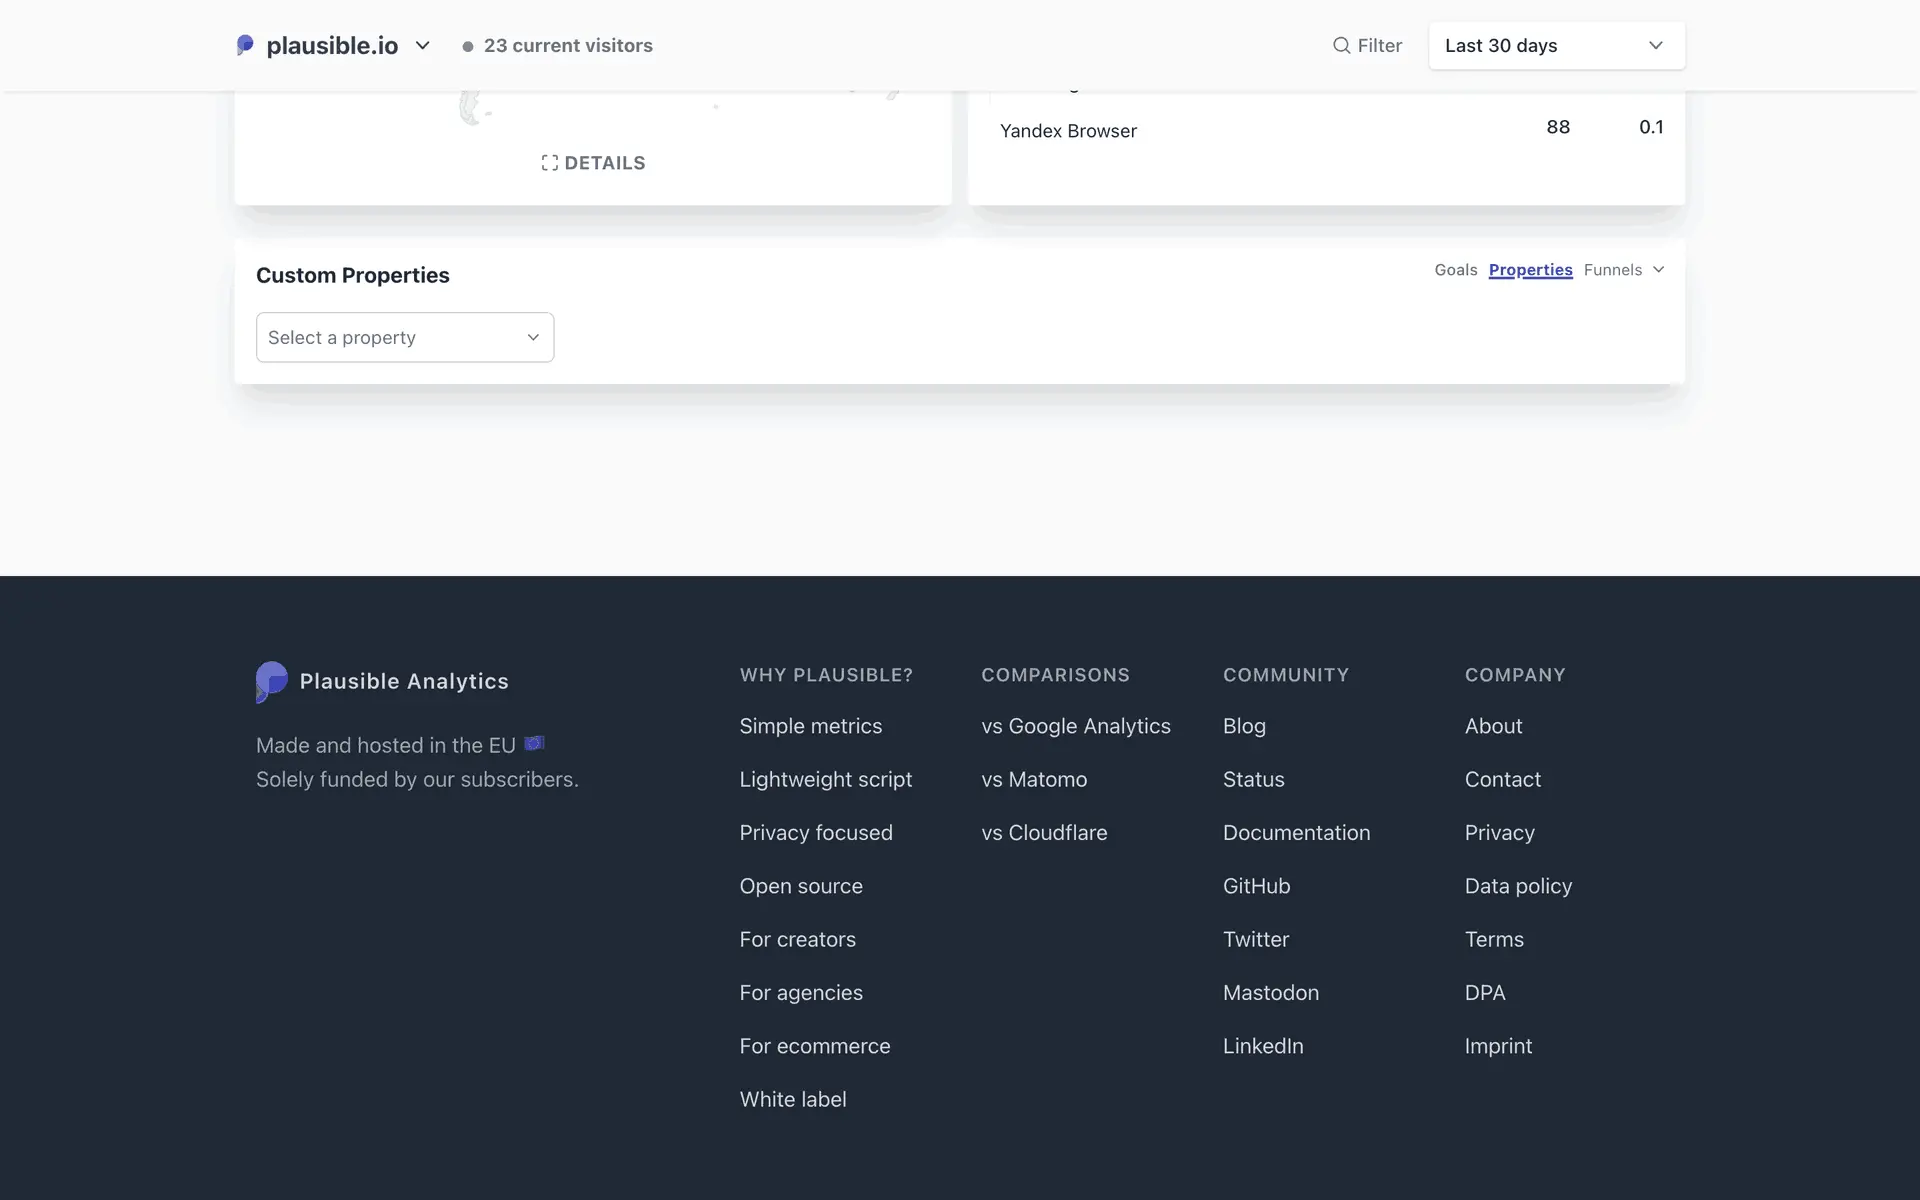Select the Properties tab
The height and width of the screenshot is (1200, 1920).
tap(1530, 270)
